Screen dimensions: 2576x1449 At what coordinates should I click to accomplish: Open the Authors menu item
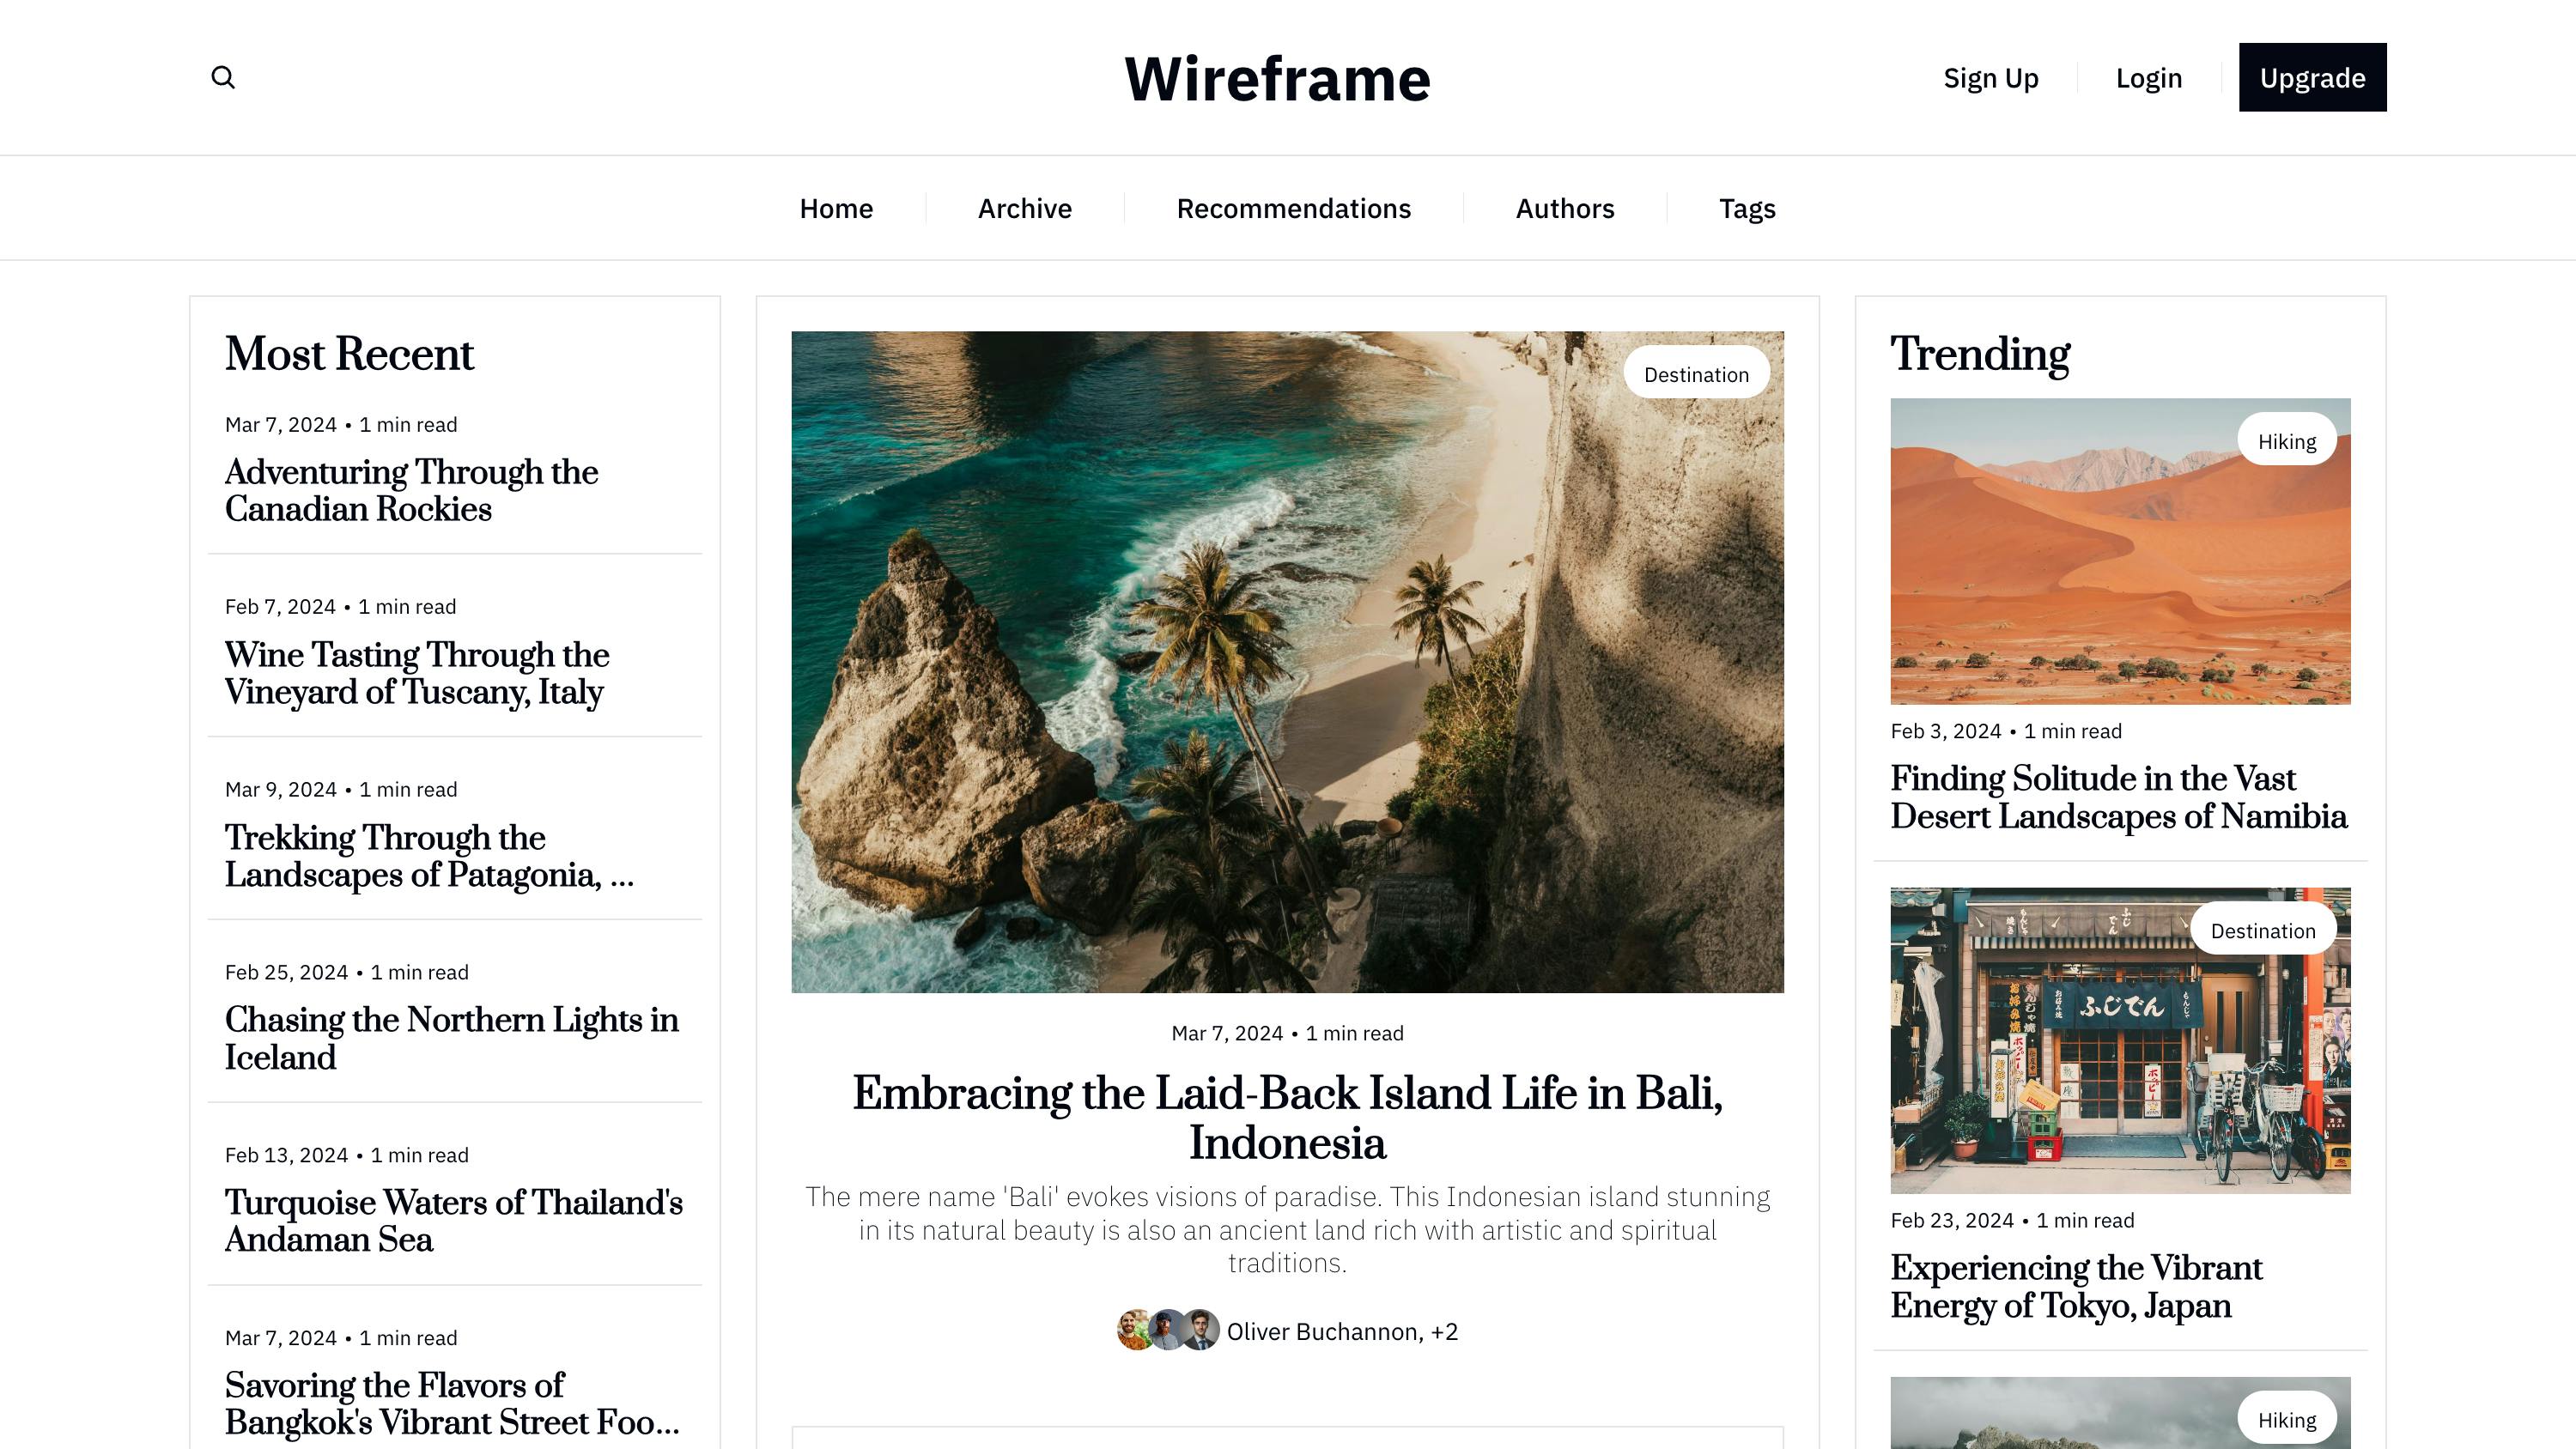[x=1564, y=208]
